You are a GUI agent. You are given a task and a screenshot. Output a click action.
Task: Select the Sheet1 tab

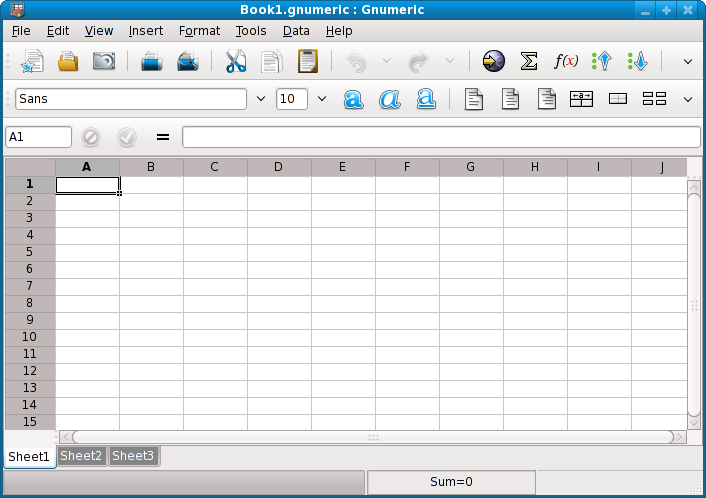29,457
